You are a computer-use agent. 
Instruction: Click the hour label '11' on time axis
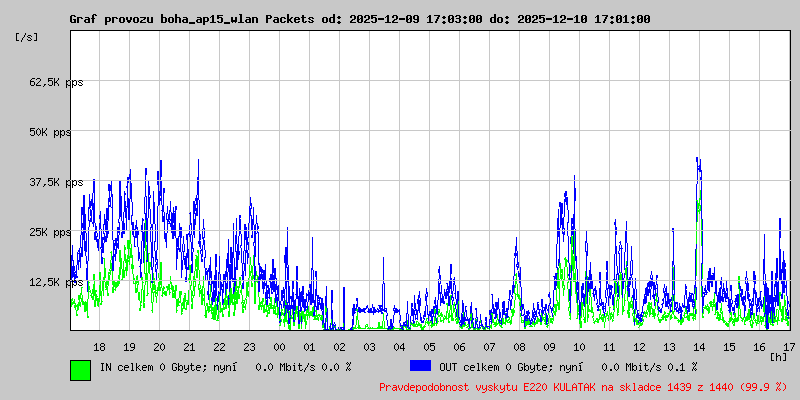coord(609,347)
